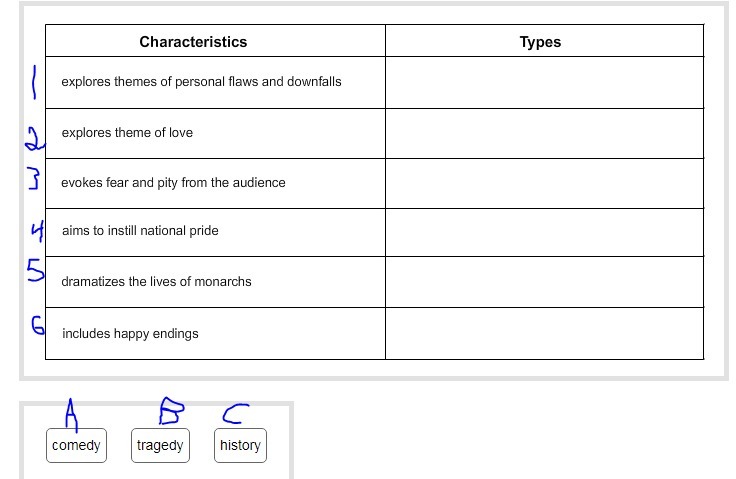The width and height of the screenshot is (736, 479).
Task: Click 'aims to instill national pride' text
Action: pyautogui.click(x=140, y=231)
